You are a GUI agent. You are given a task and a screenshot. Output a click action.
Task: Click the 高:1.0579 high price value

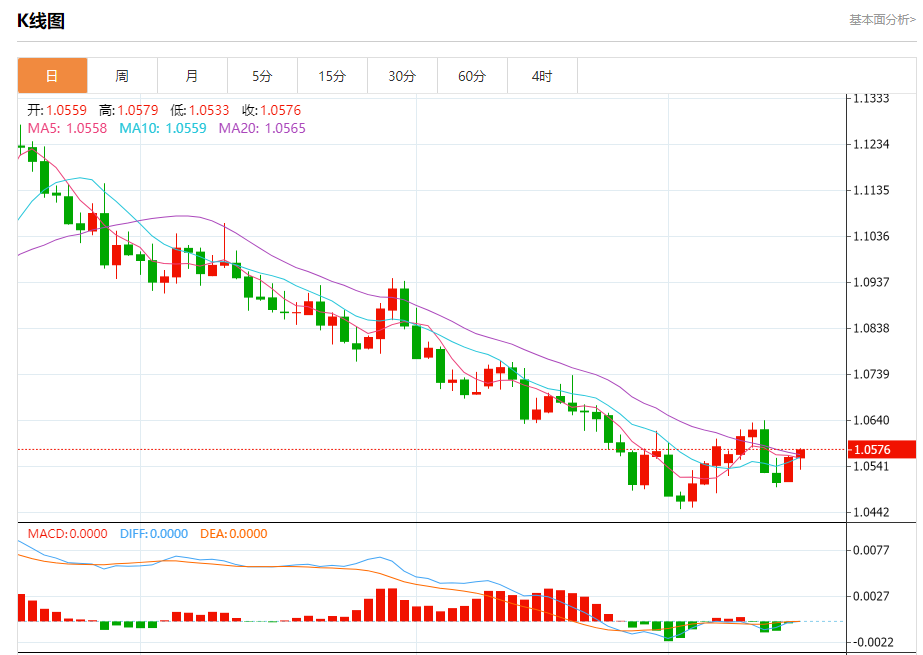point(129,110)
